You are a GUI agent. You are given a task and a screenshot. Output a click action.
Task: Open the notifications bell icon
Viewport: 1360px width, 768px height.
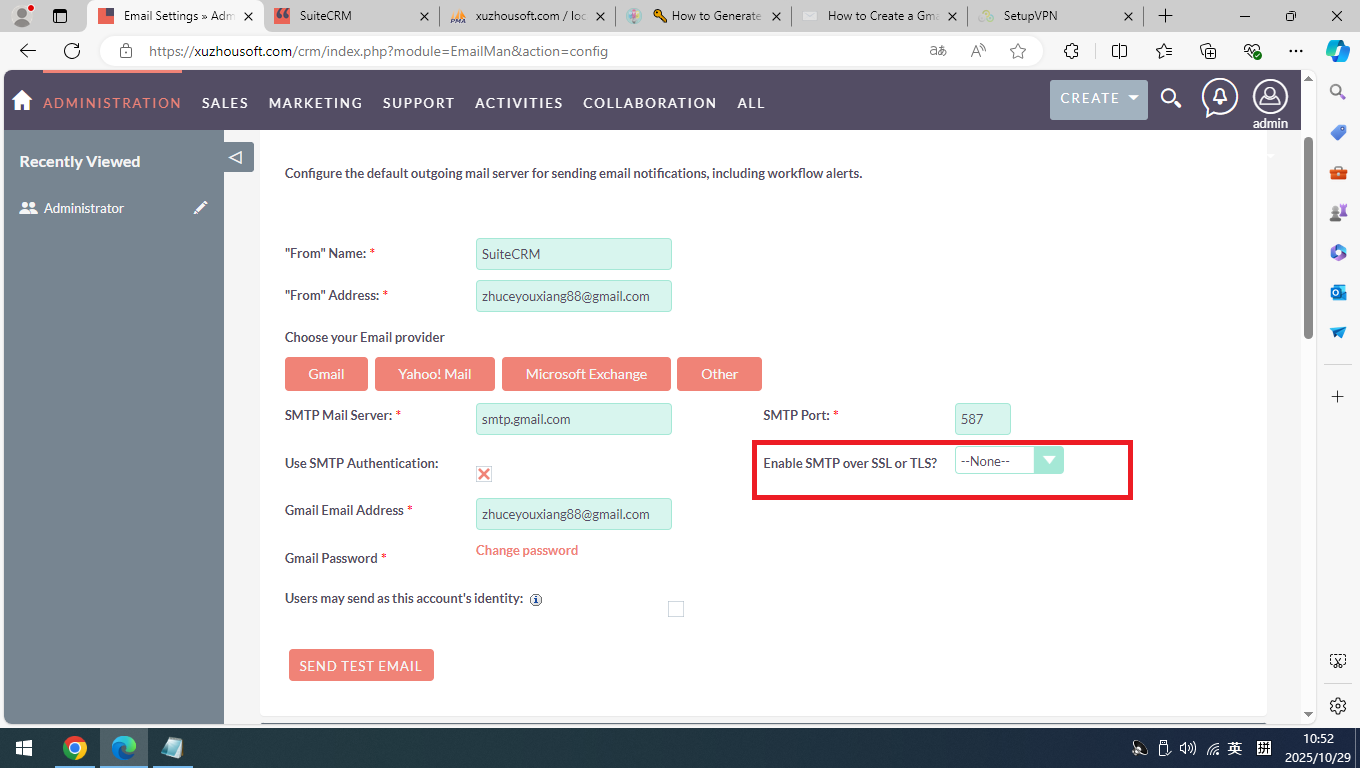coord(1219,97)
